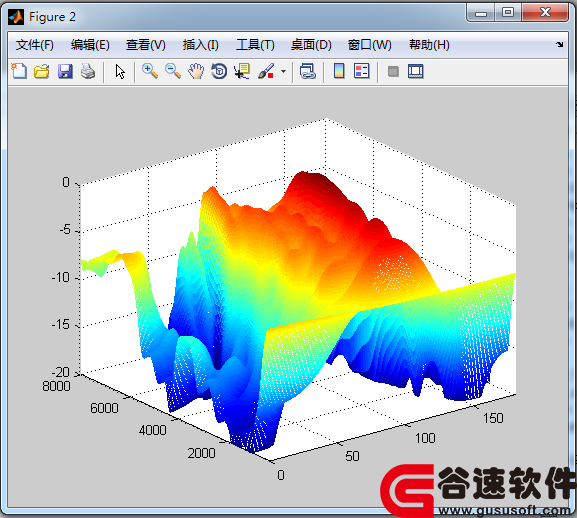Click the dock figure arrow

coord(559,45)
